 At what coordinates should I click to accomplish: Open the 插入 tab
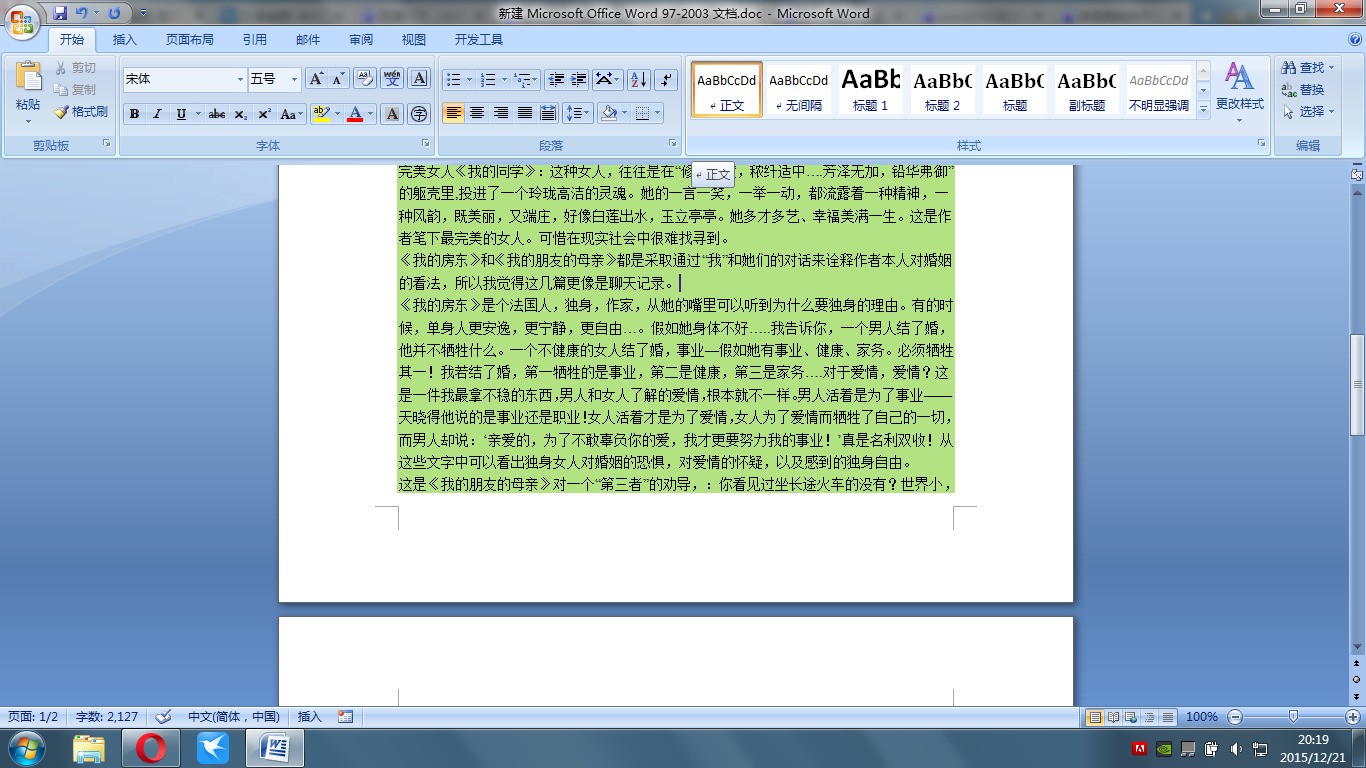pos(125,40)
